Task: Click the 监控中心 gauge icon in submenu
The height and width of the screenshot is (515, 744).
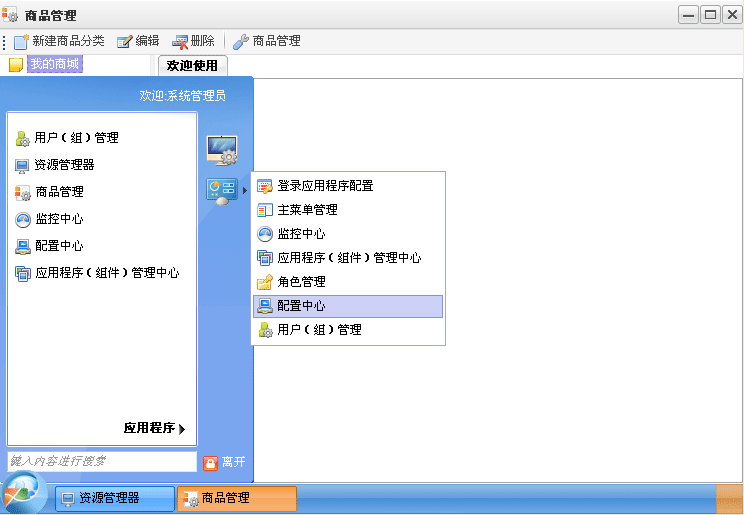Action: point(265,234)
